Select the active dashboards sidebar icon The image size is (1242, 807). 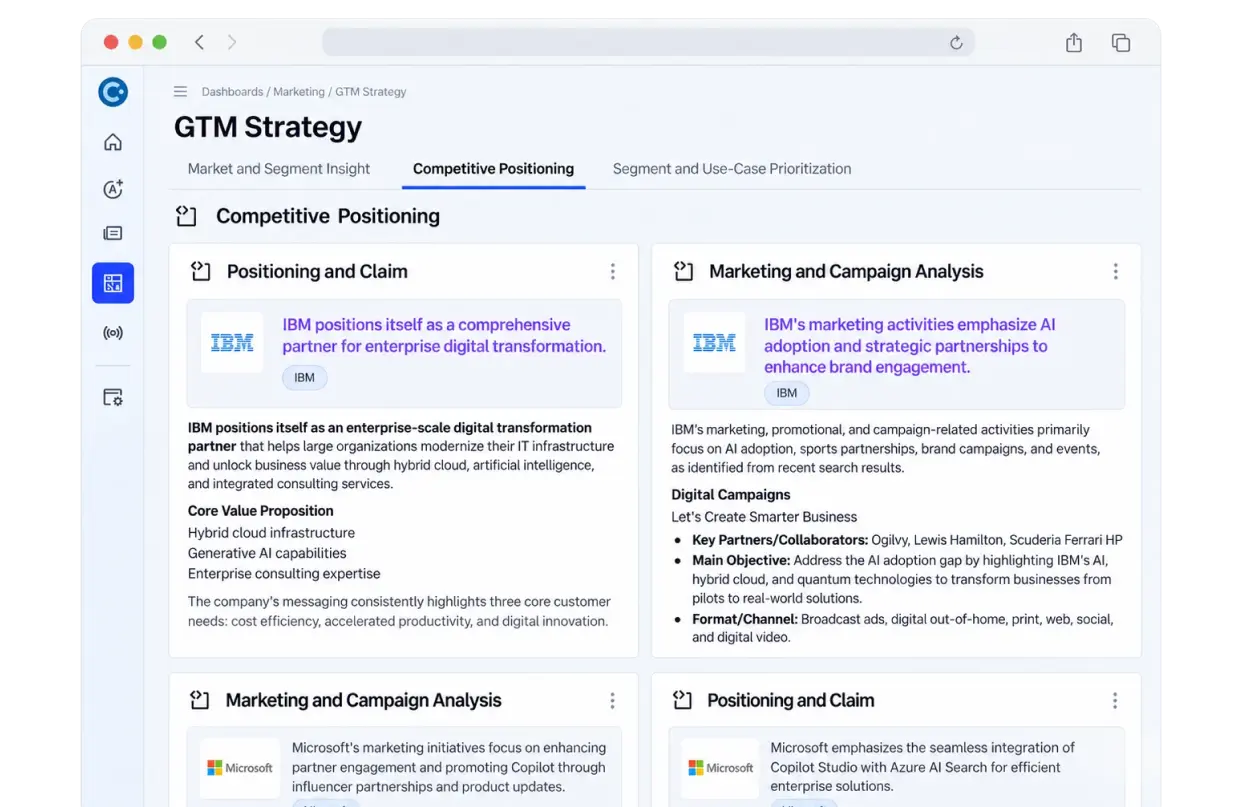point(113,283)
